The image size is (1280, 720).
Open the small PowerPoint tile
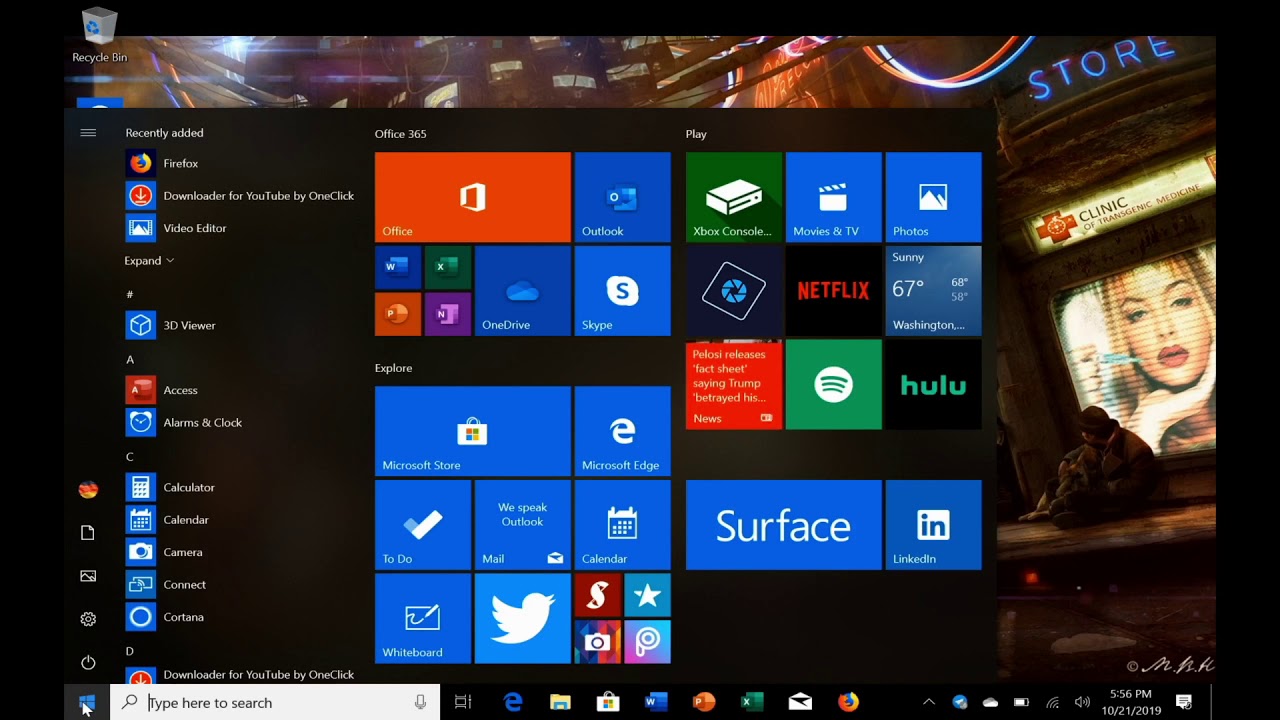coord(397,314)
